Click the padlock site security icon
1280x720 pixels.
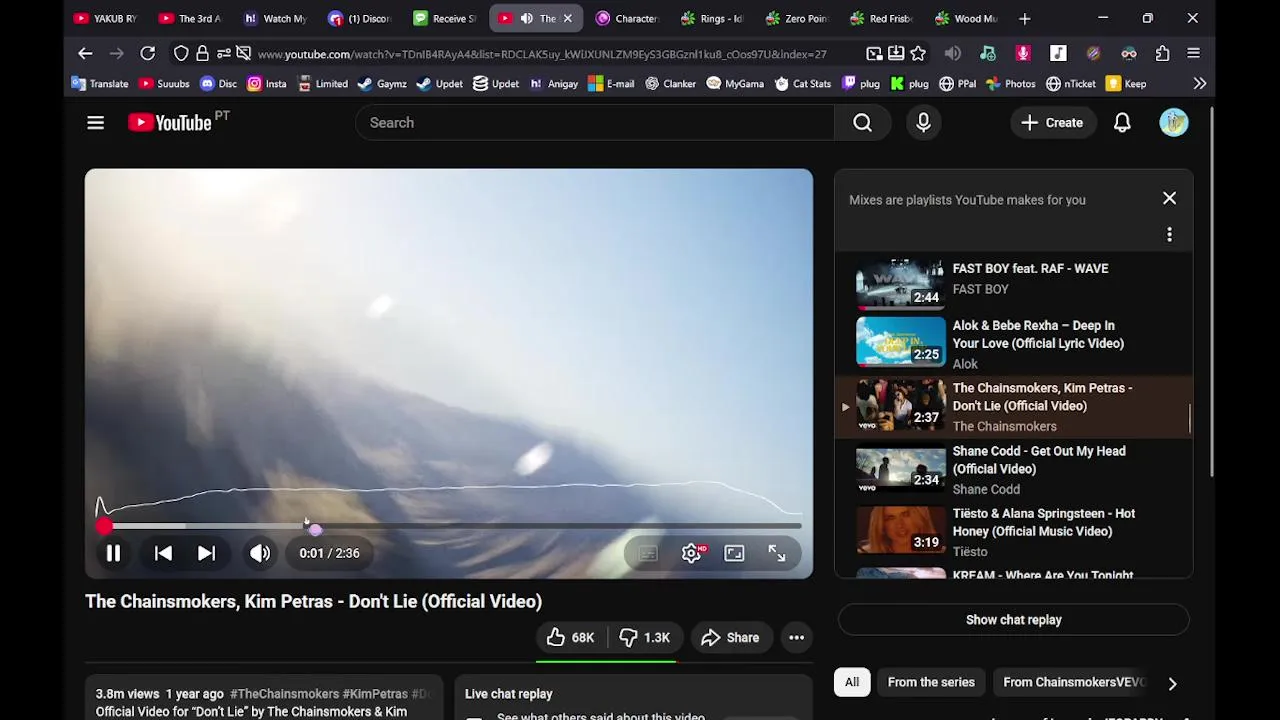[x=202, y=53]
